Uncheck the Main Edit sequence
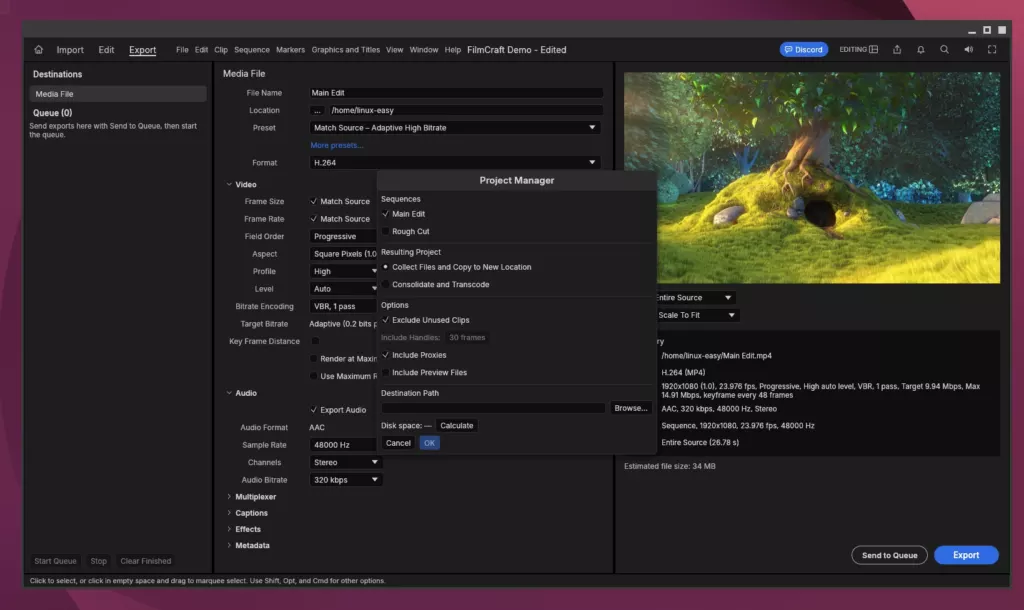 coord(385,214)
